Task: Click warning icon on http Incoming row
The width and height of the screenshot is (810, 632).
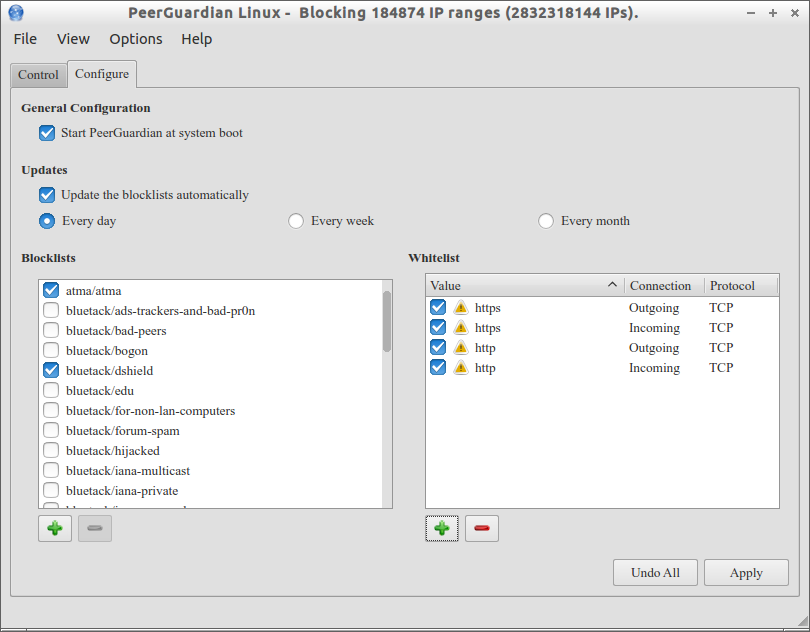Action: pos(461,368)
